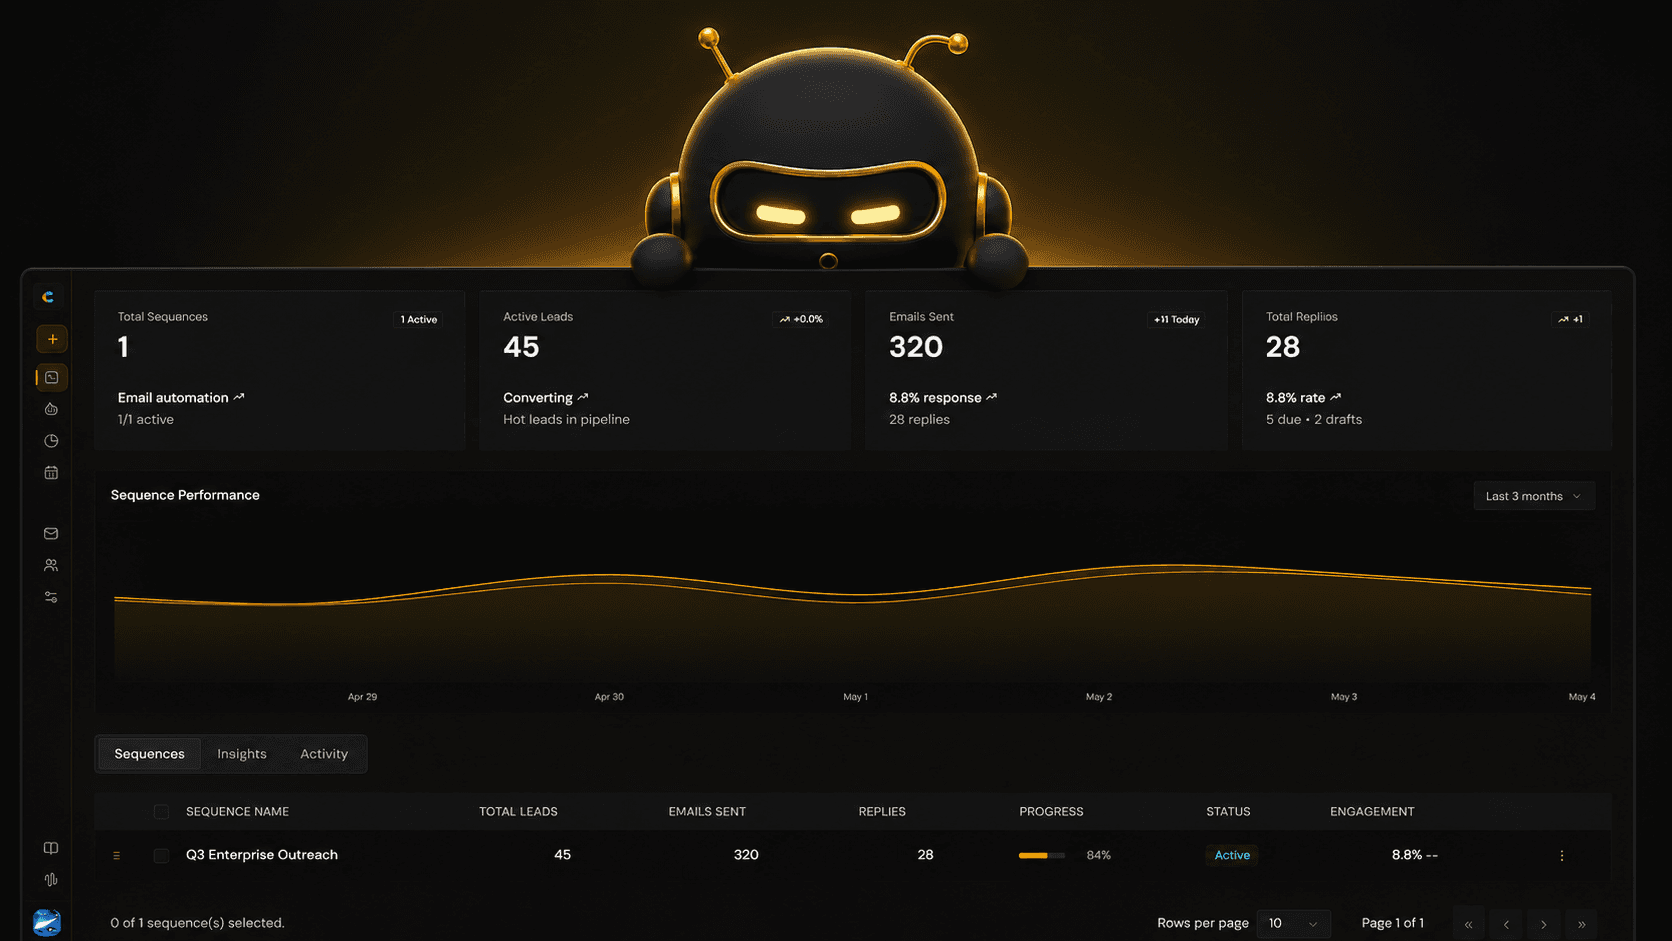Viewport: 1672px width, 941px height.
Task: Go to the last page of sequences
Action: (x=1582, y=924)
